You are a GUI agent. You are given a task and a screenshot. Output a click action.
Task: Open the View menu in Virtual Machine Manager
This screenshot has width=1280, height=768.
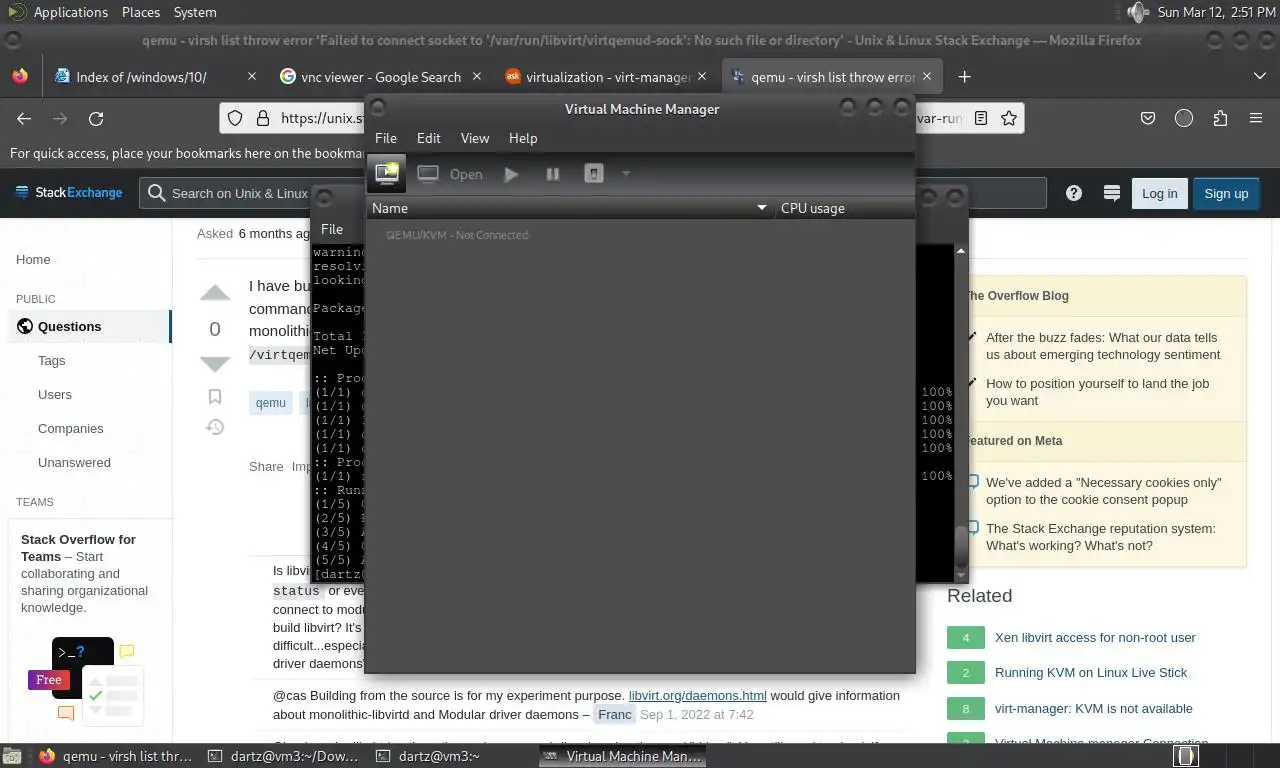[x=474, y=138]
